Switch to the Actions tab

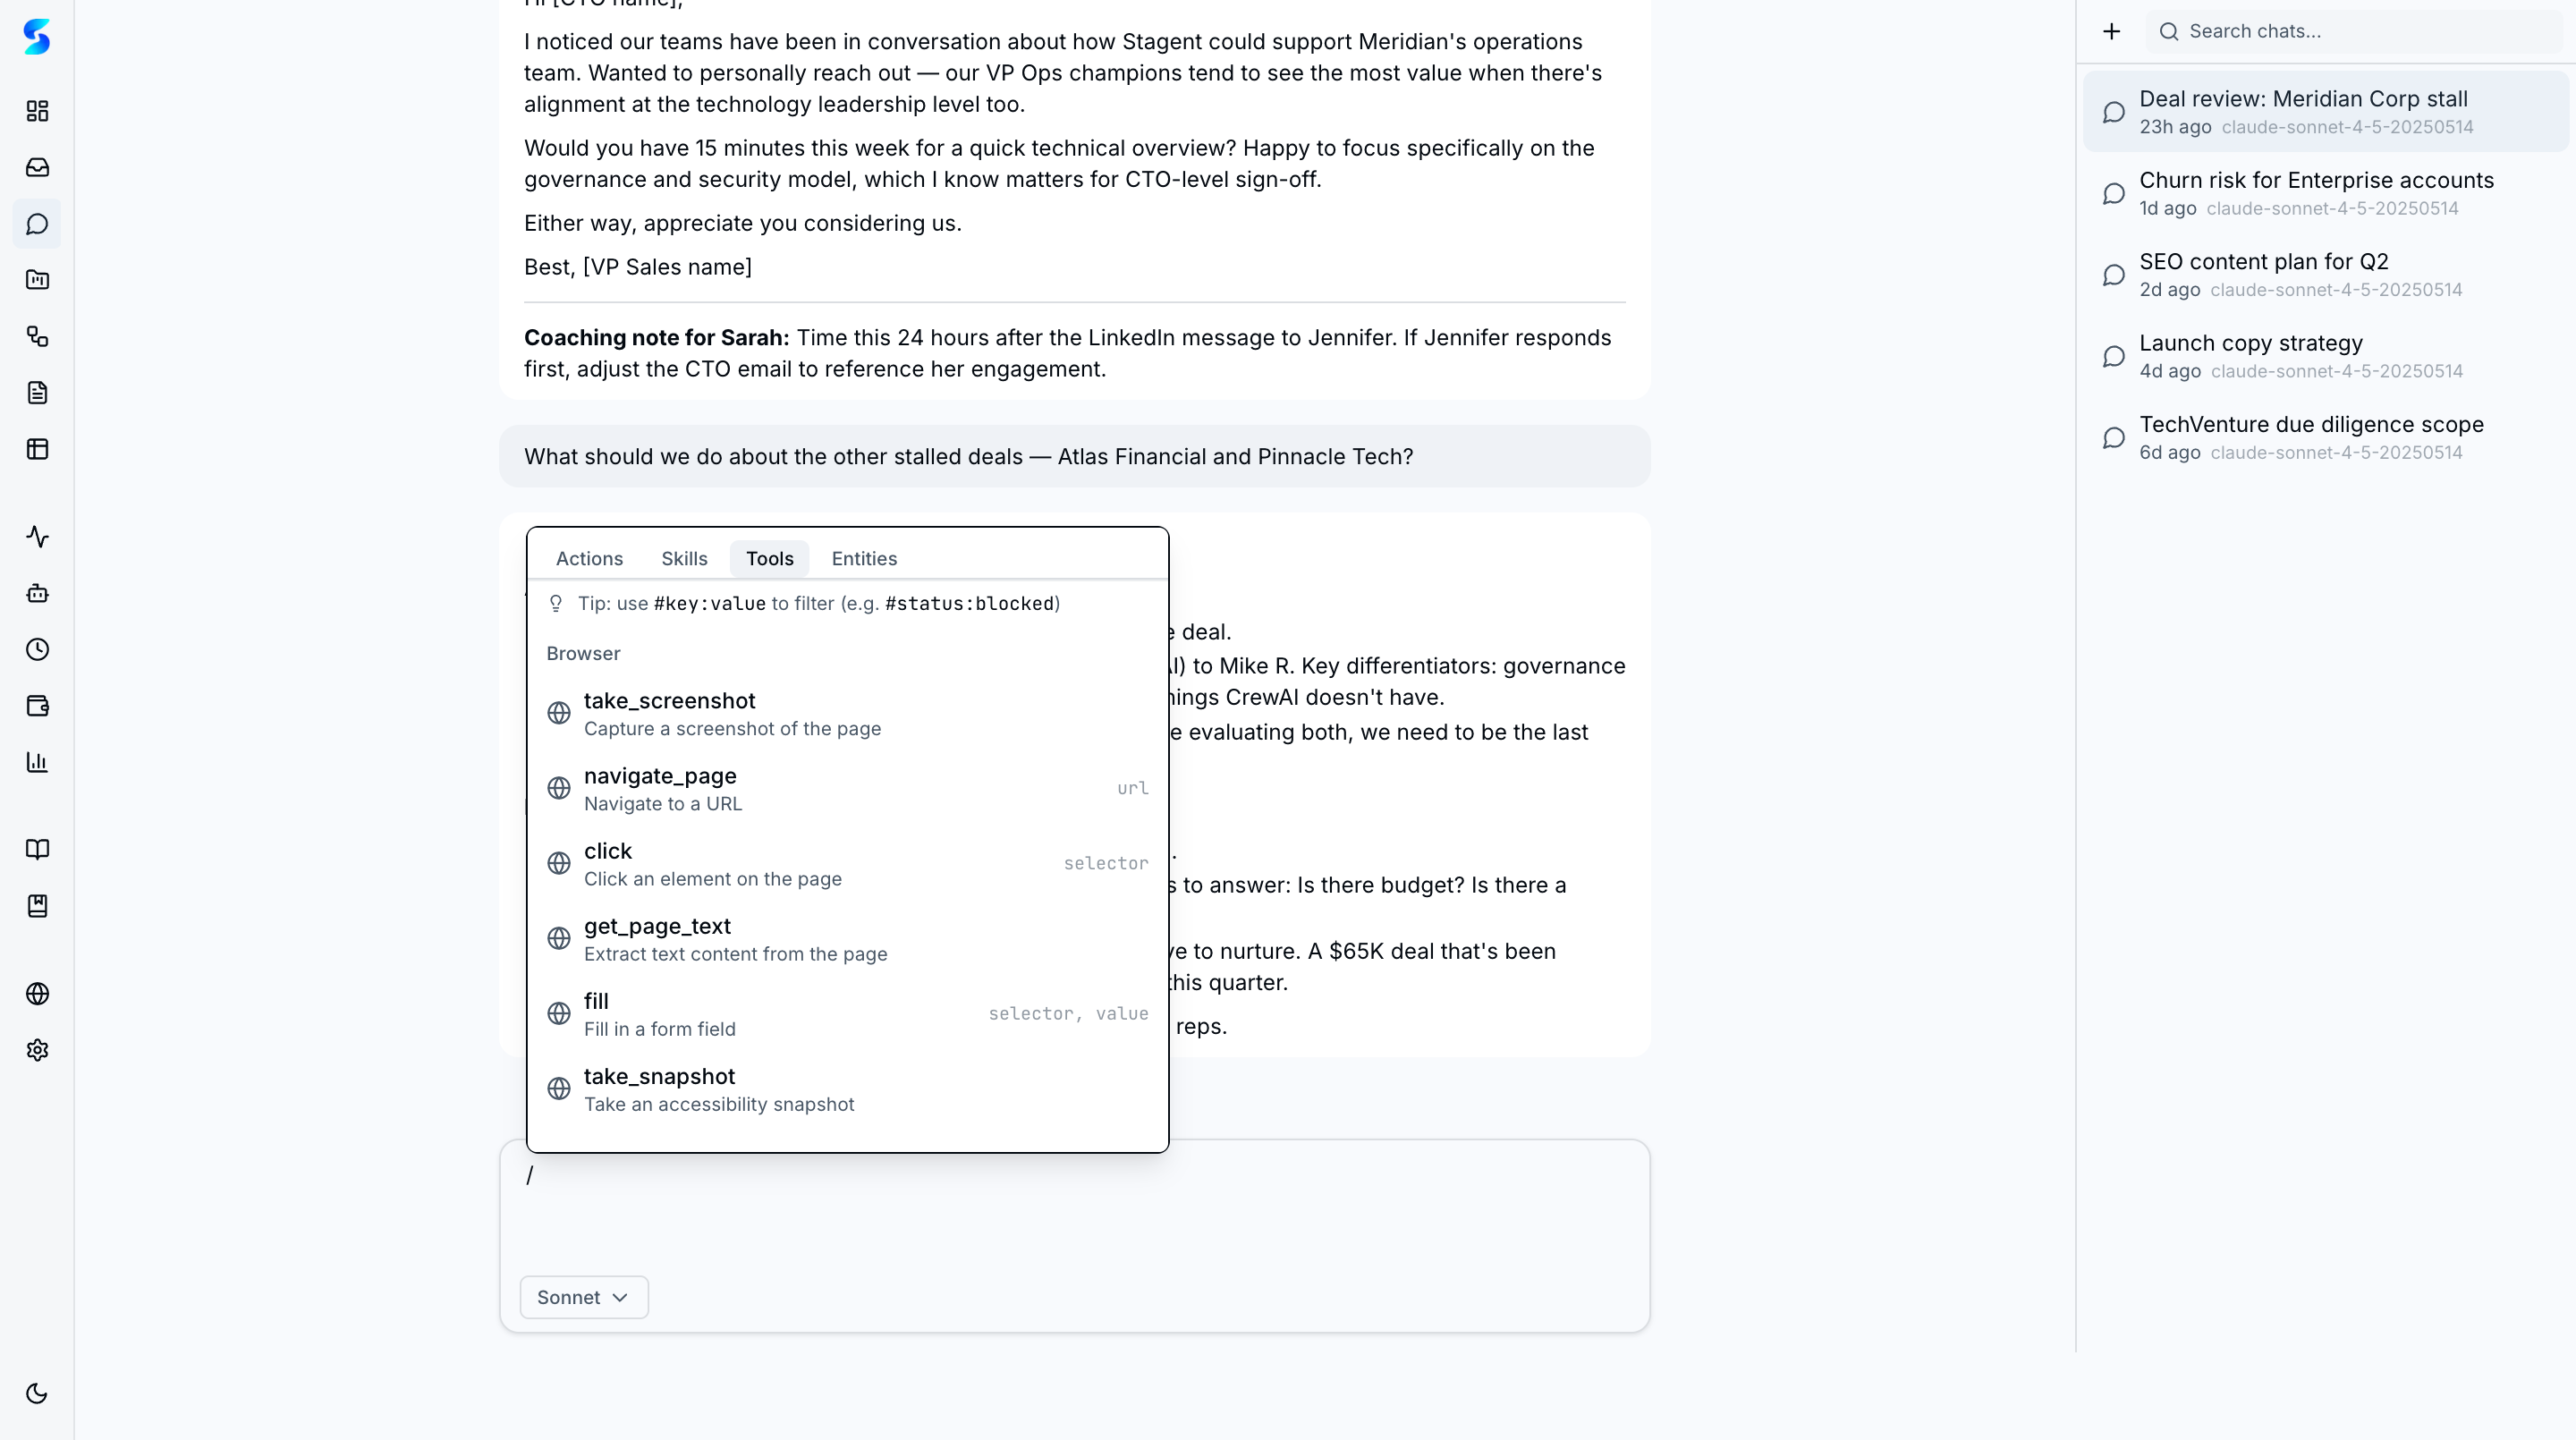click(x=589, y=558)
